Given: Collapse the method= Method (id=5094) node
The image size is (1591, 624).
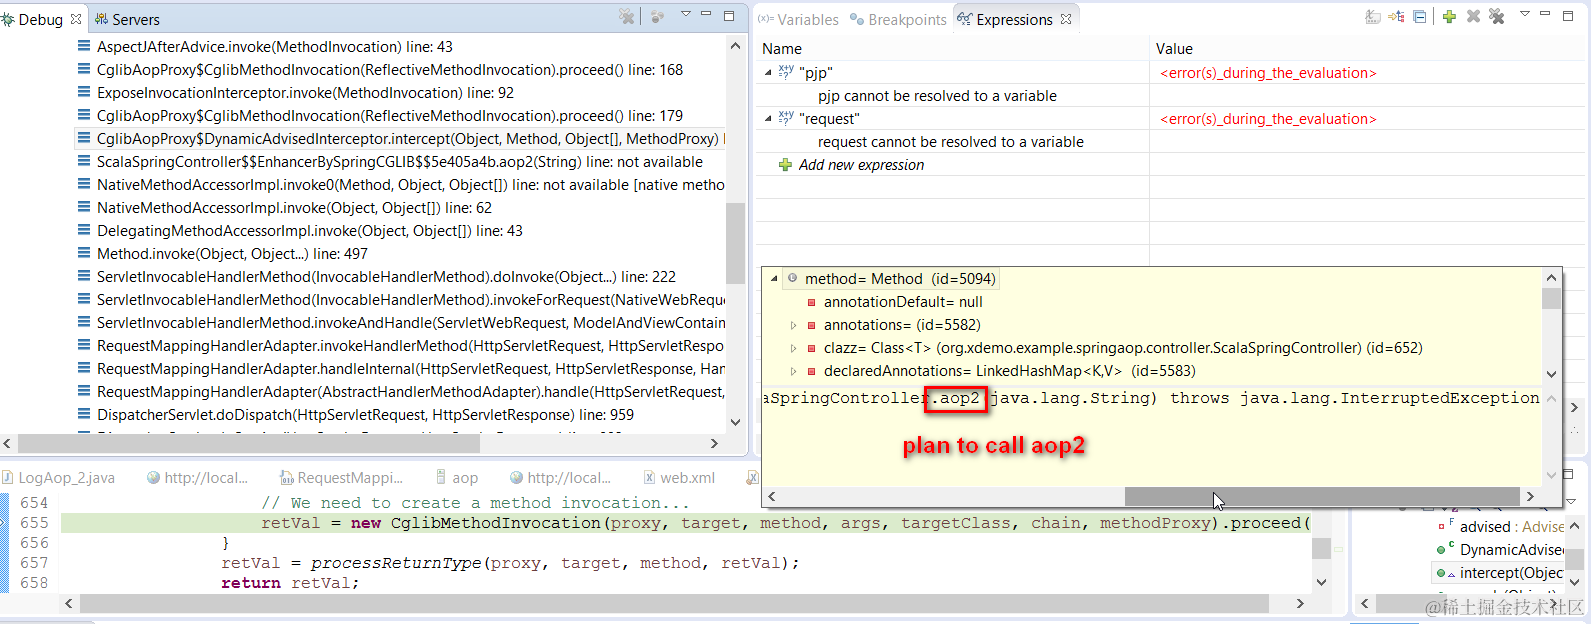Looking at the screenshot, I should pos(774,279).
